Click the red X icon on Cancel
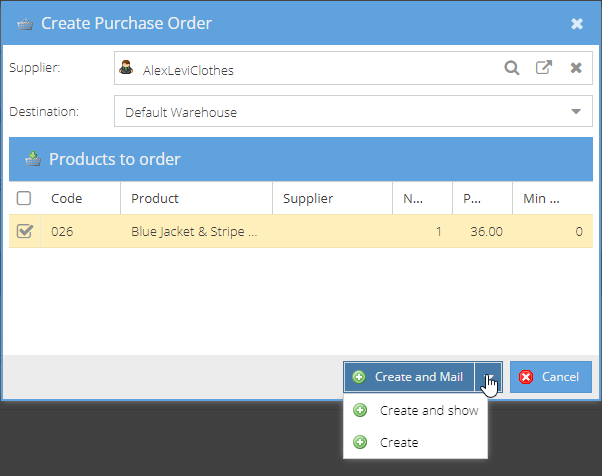 (526, 377)
